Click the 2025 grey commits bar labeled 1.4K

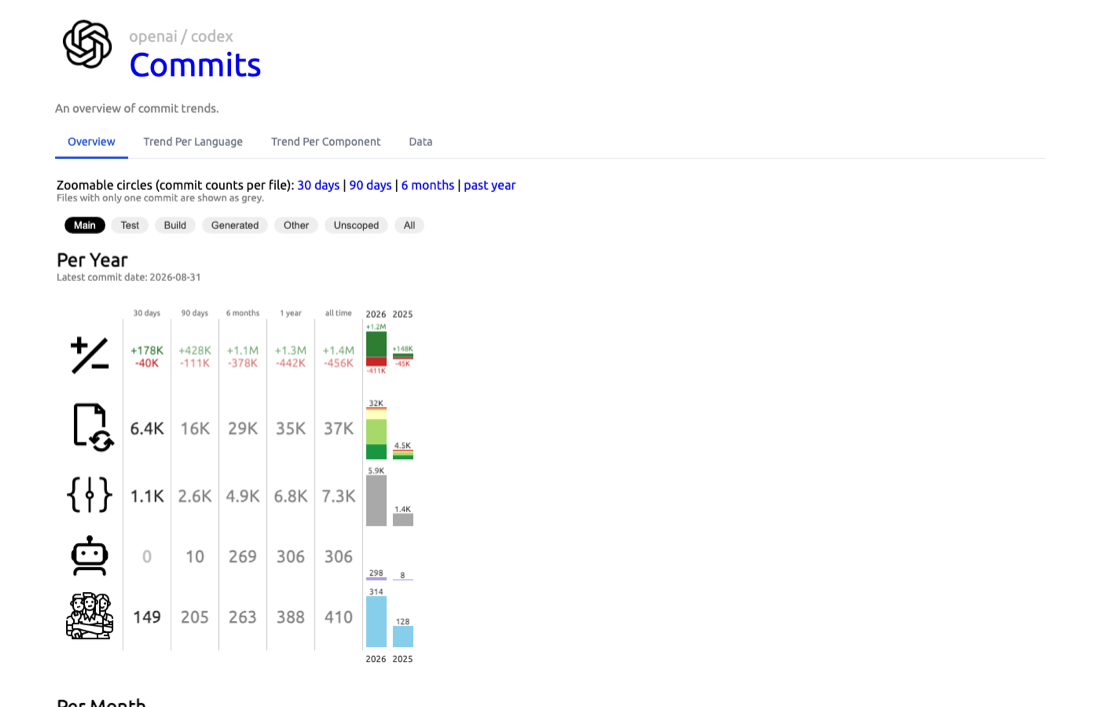click(x=403, y=520)
